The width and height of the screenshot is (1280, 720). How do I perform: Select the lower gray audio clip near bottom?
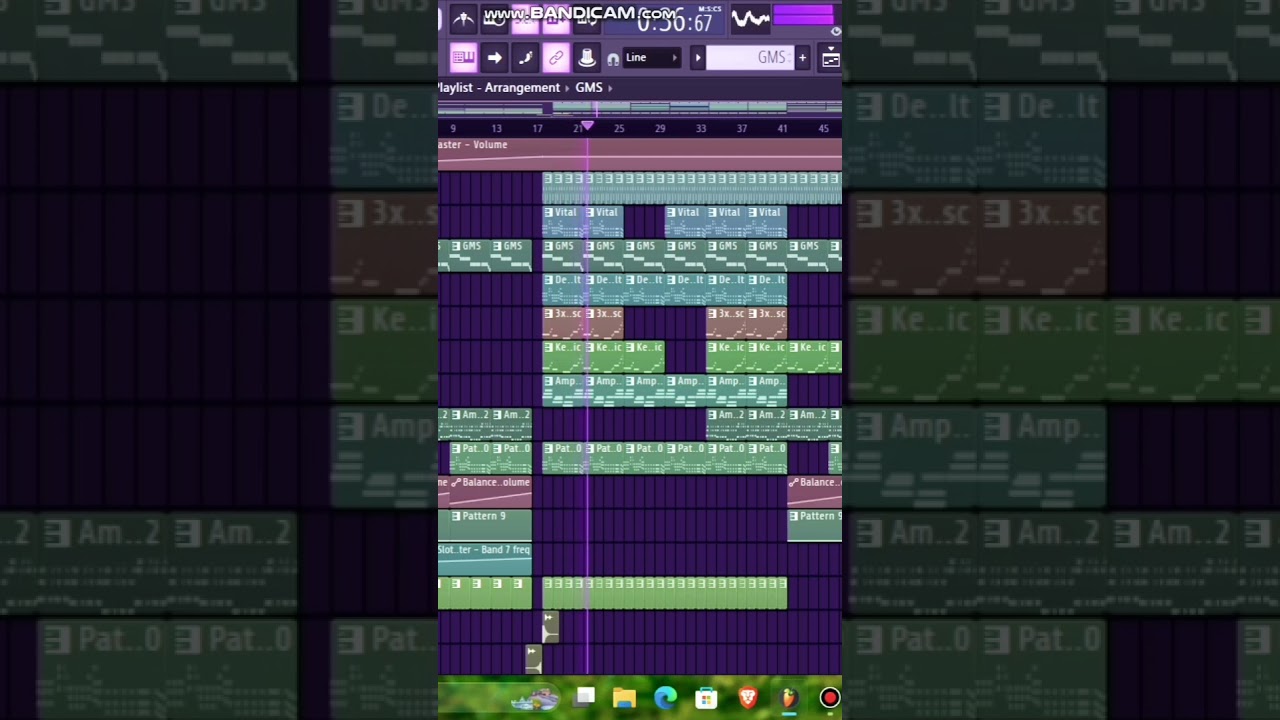(533, 660)
